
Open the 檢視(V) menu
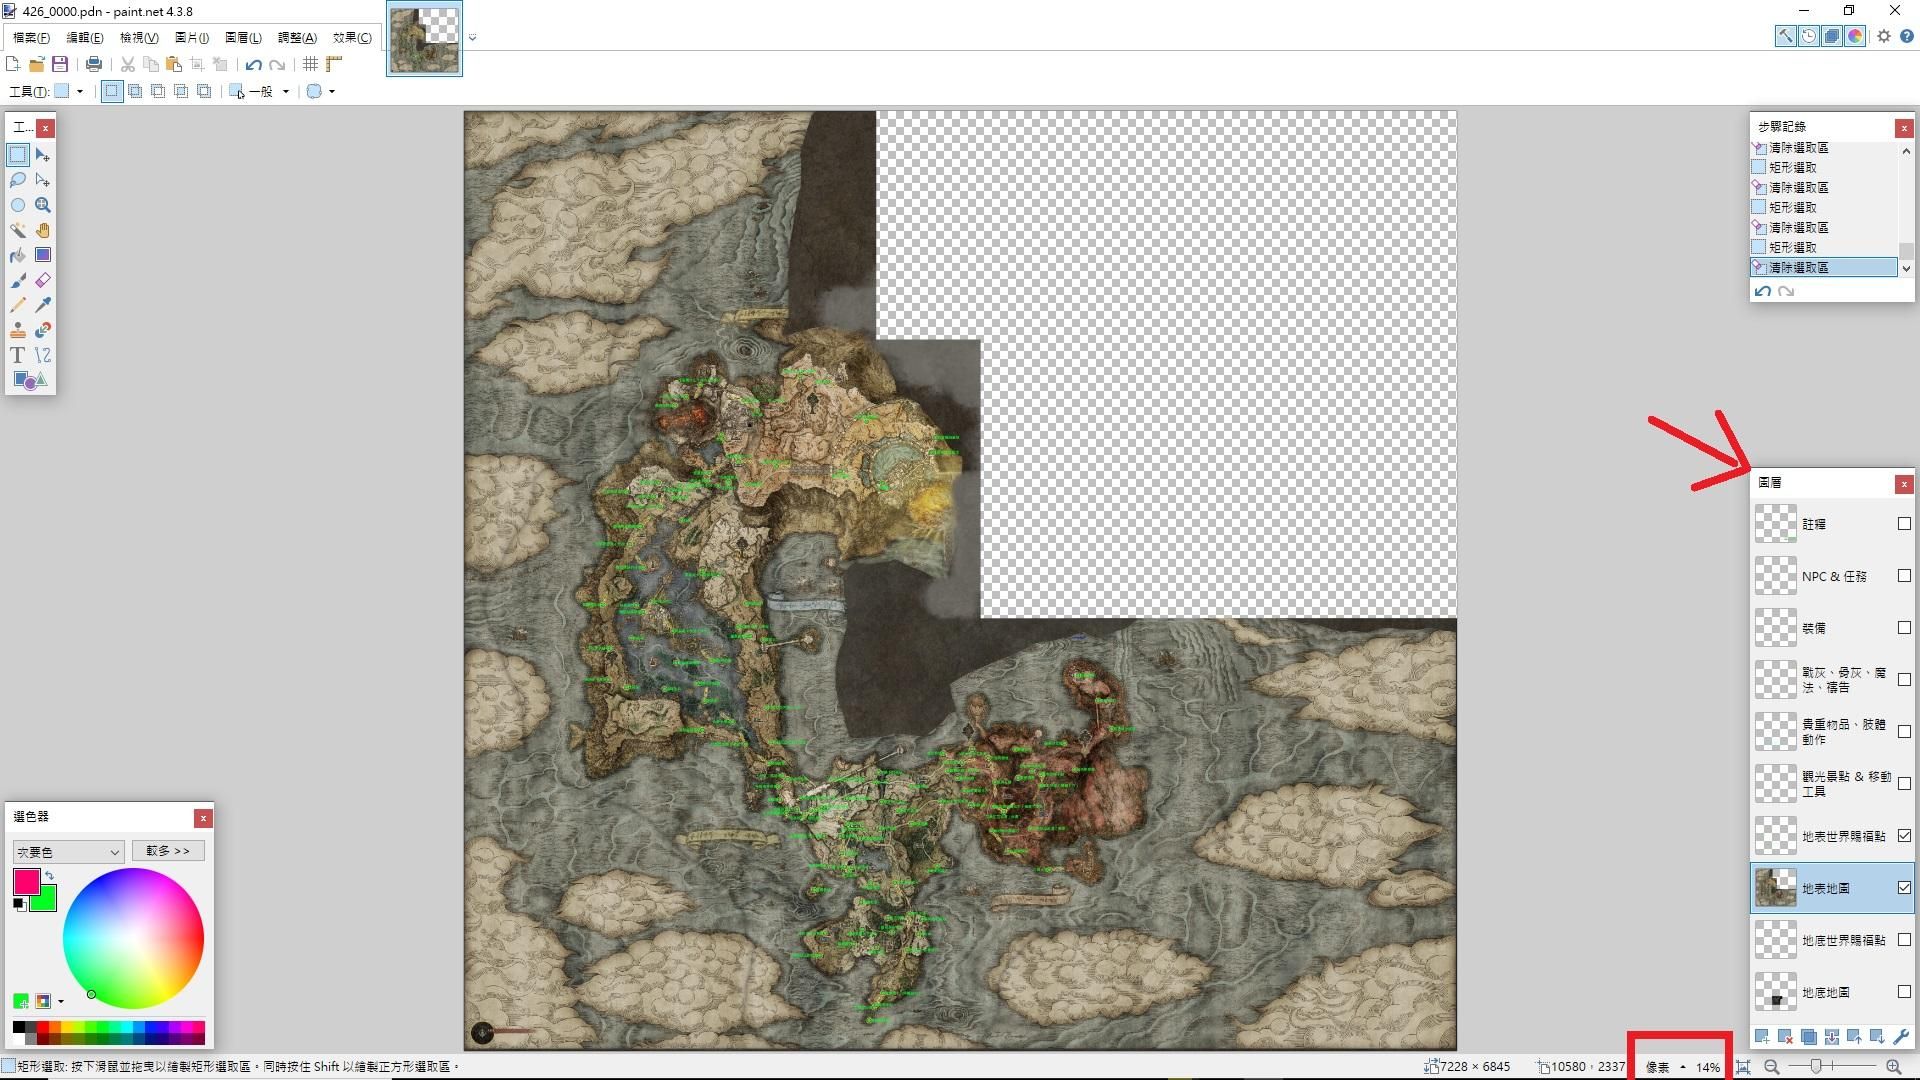[139, 38]
